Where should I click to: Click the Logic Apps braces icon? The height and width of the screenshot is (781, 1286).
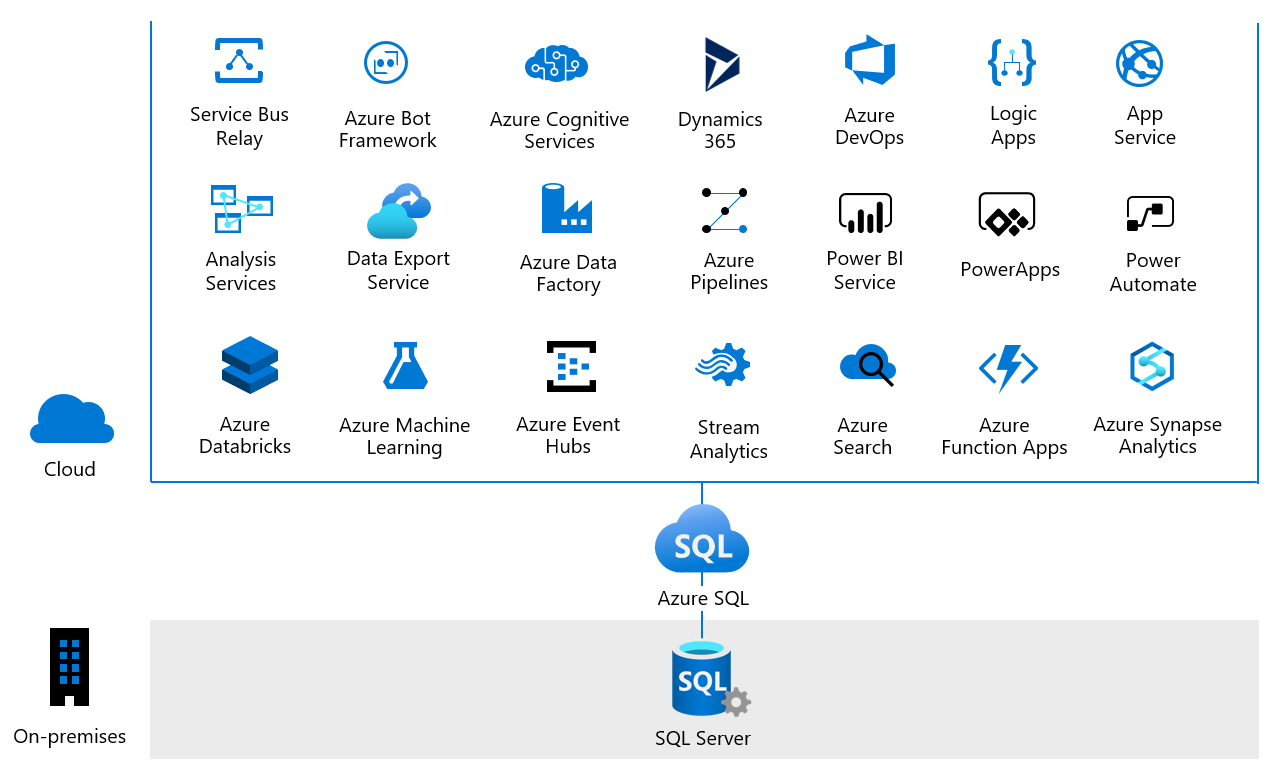pyautogui.click(x=1012, y=62)
